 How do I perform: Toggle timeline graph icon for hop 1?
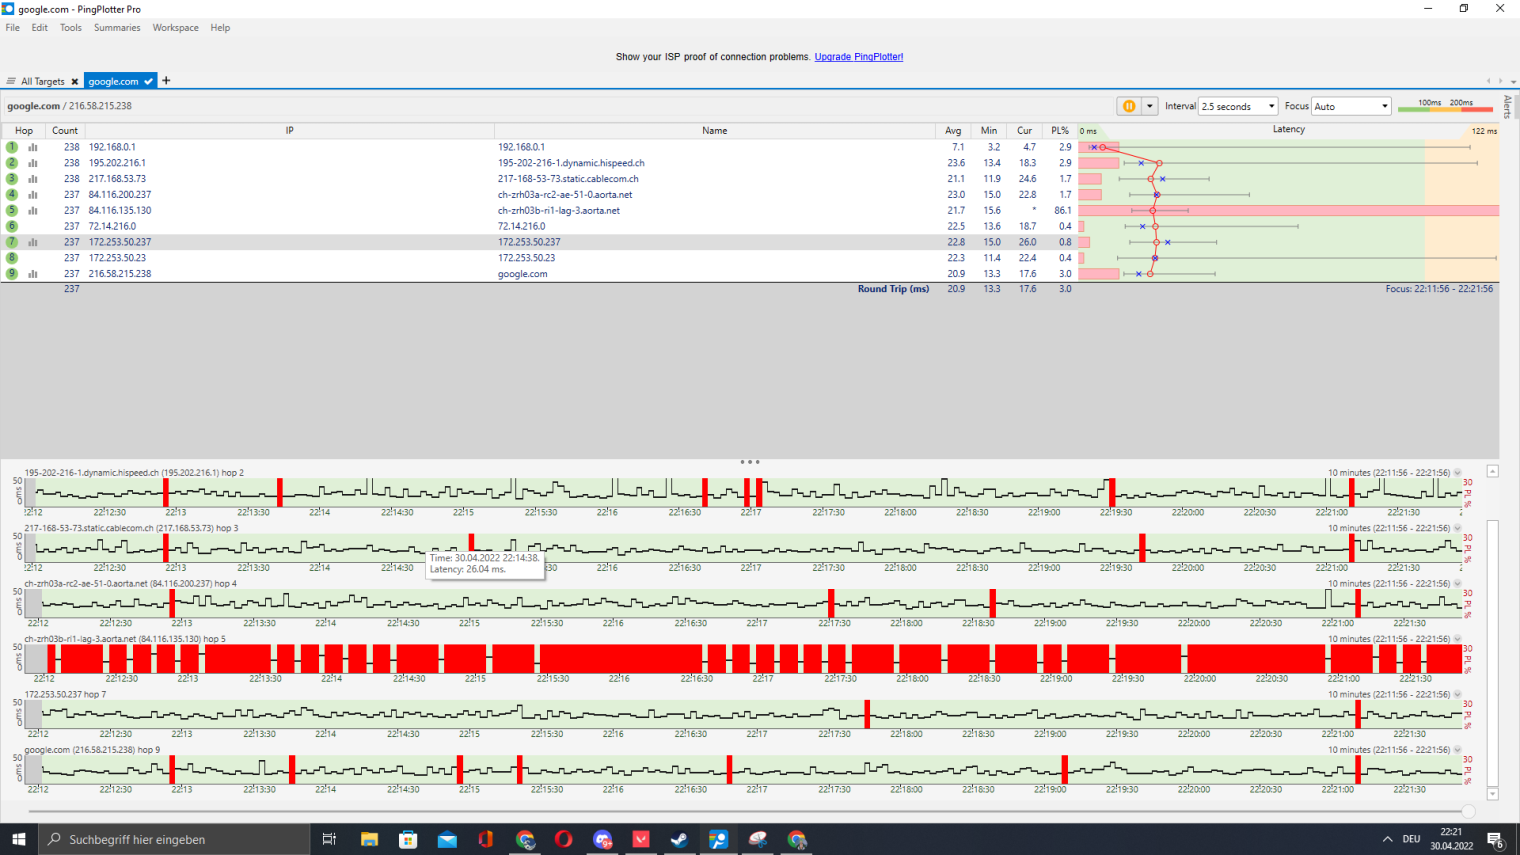click(33, 147)
